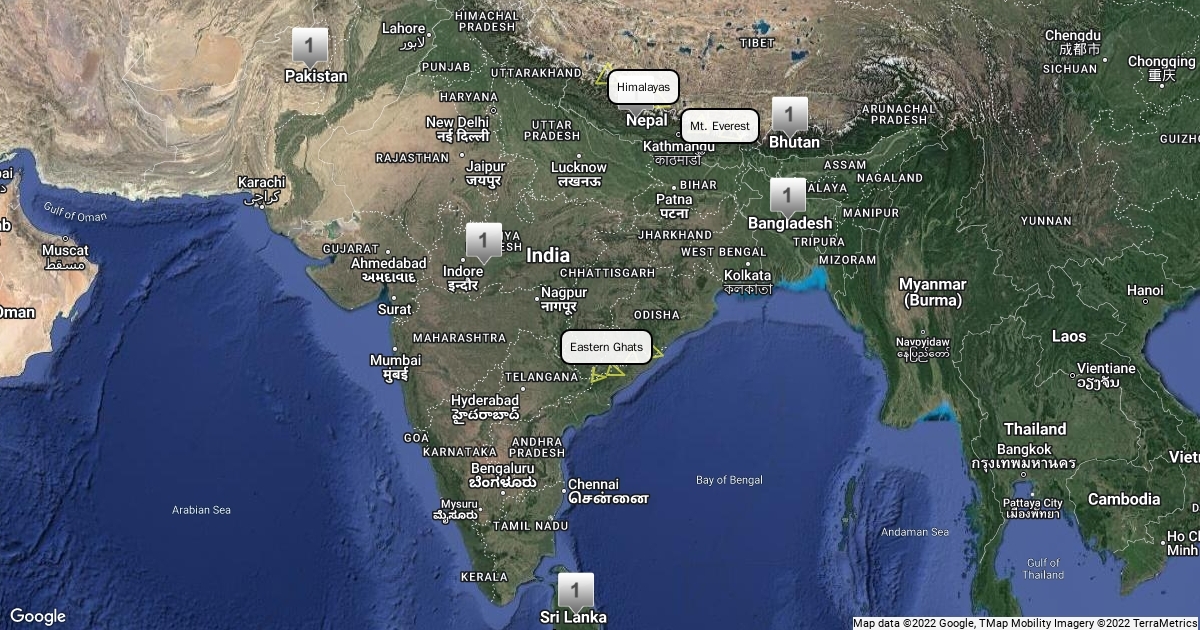This screenshot has width=1200, height=630.
Task: Click the Myanmar (Burma) label
Action: (931, 292)
